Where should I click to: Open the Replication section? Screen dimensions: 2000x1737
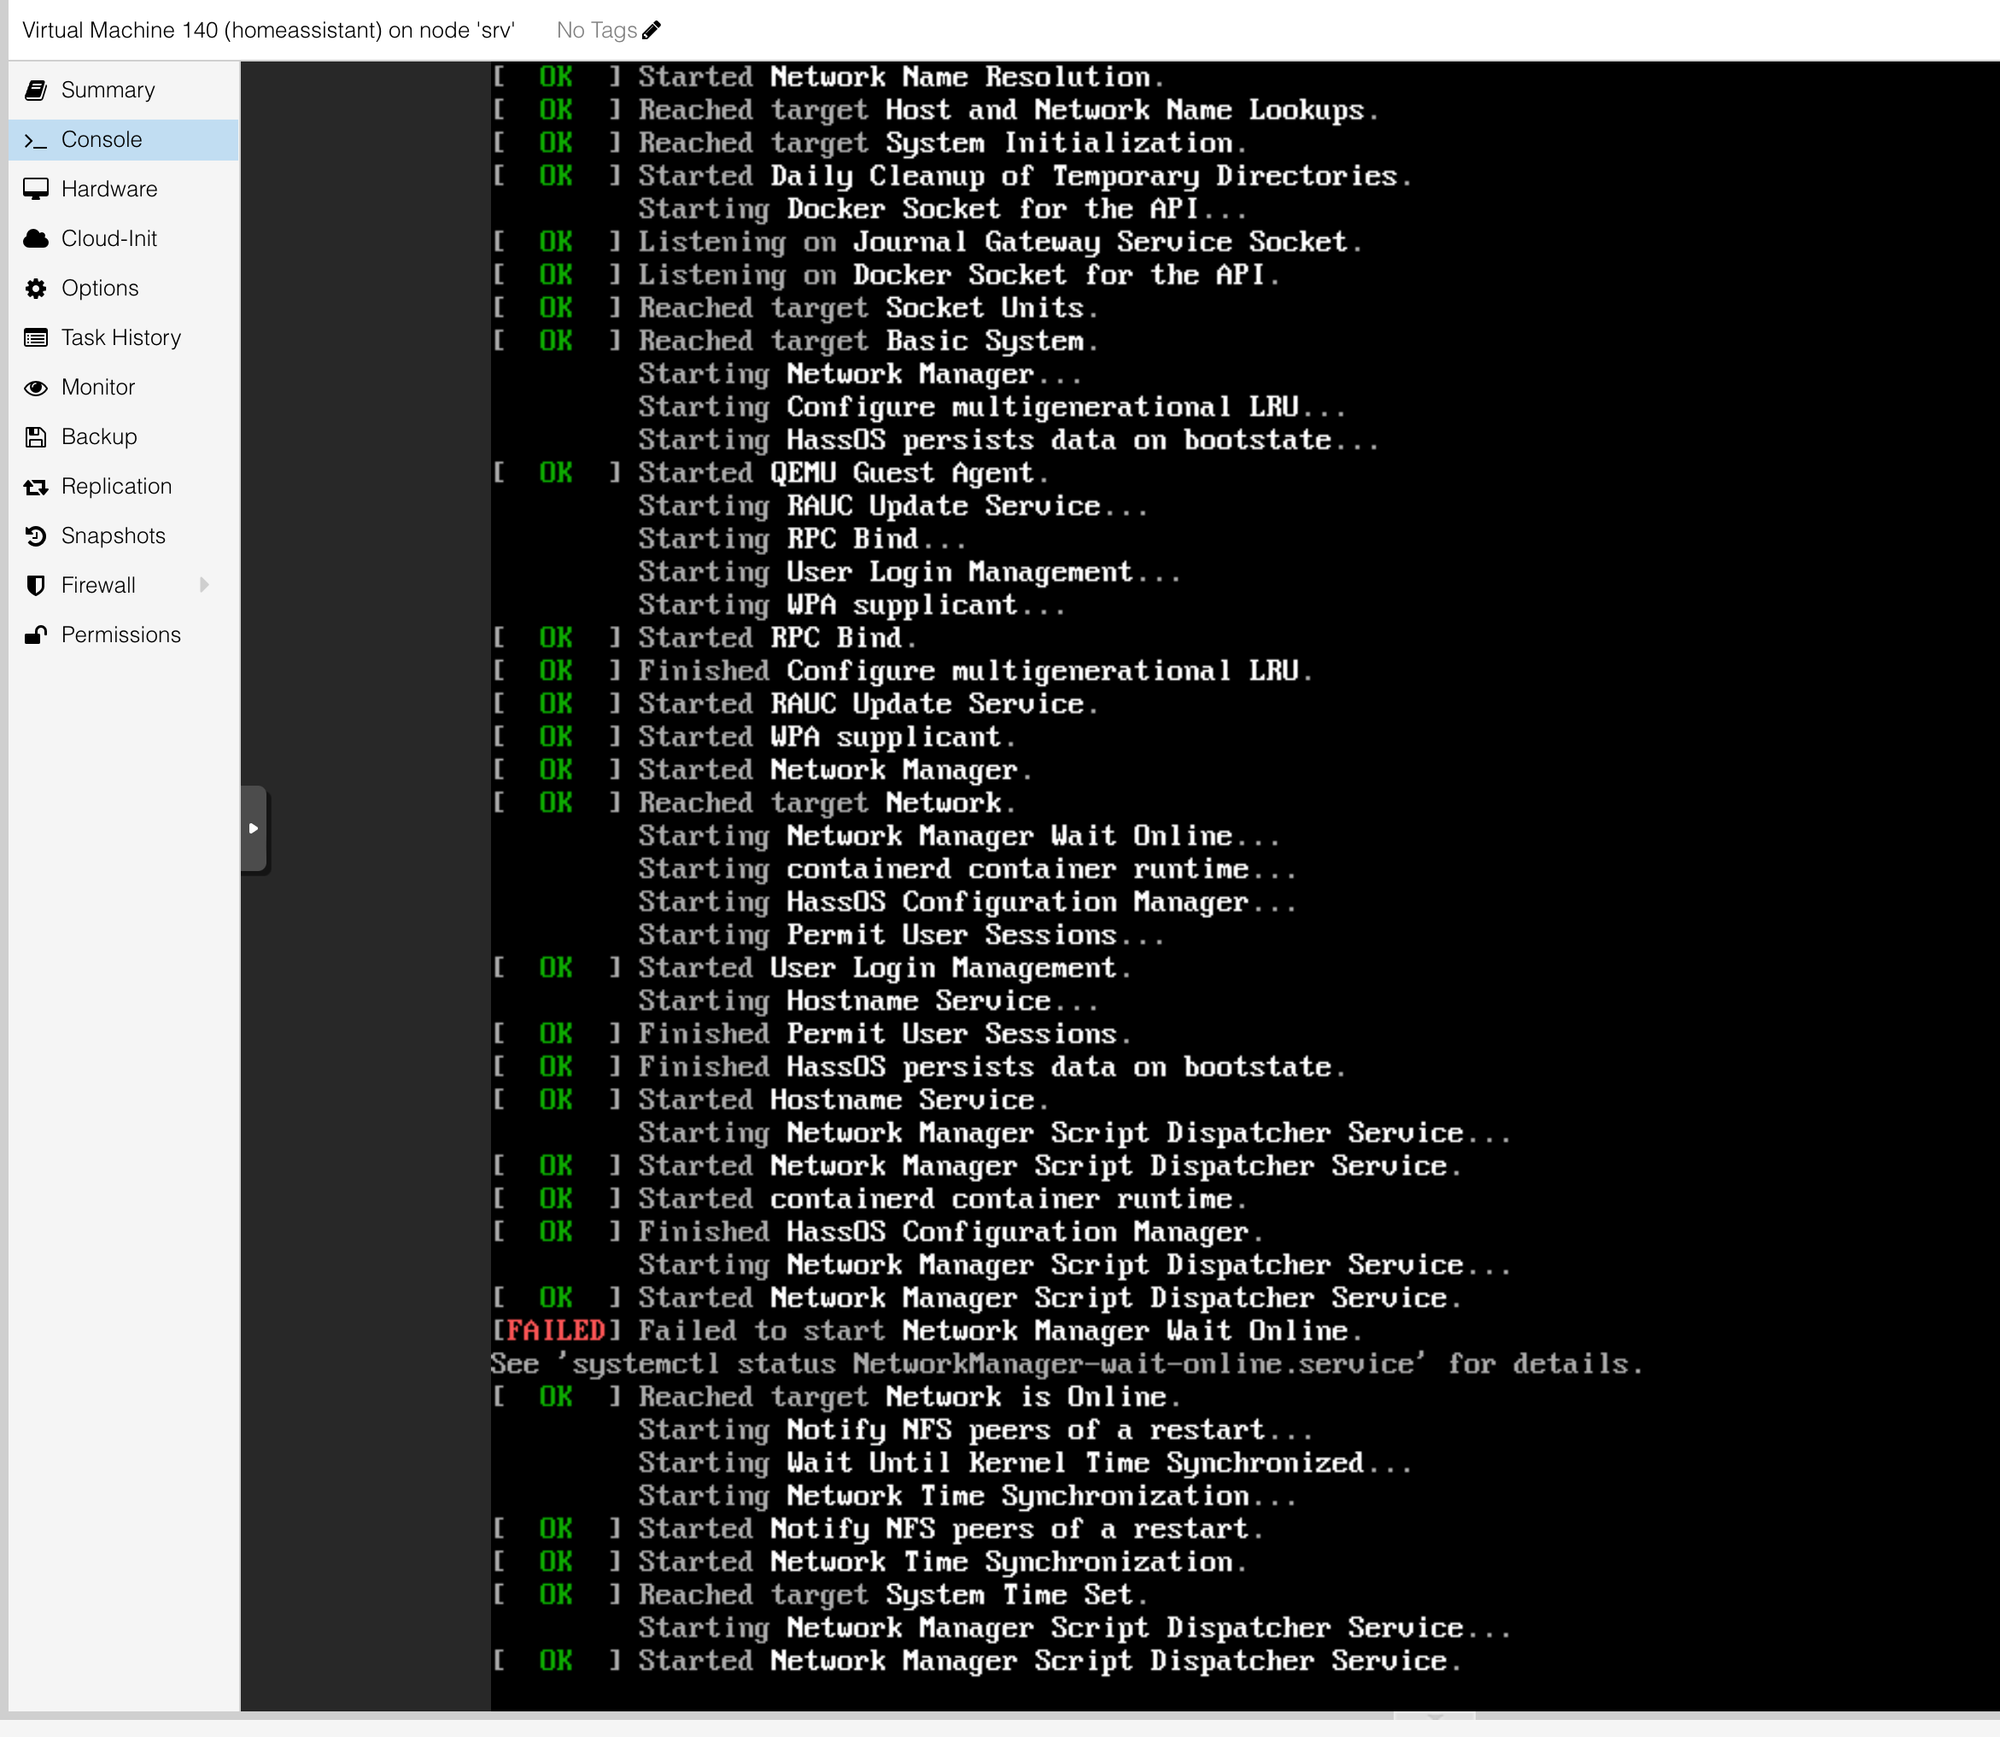coord(124,486)
